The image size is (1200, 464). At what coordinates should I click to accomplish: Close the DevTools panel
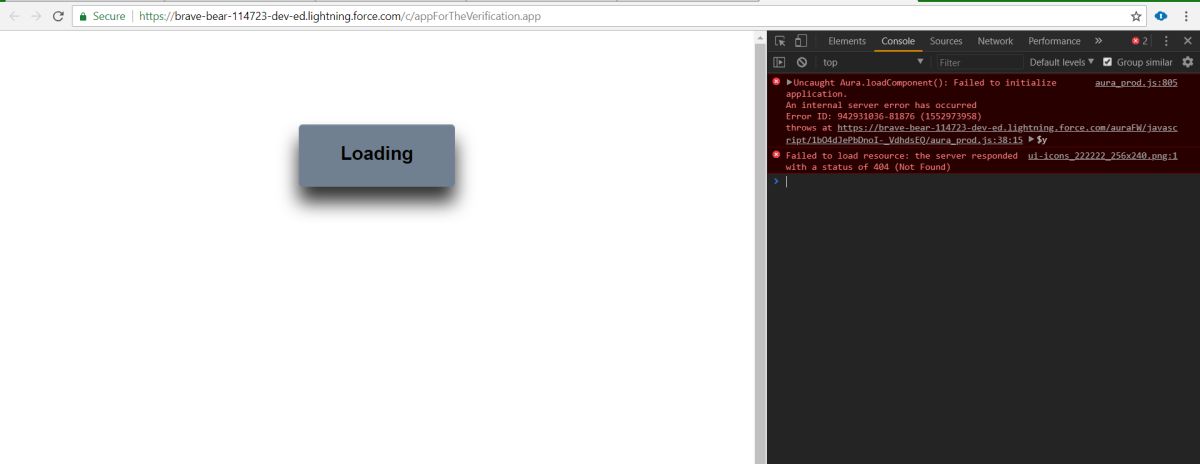tap(1186, 41)
